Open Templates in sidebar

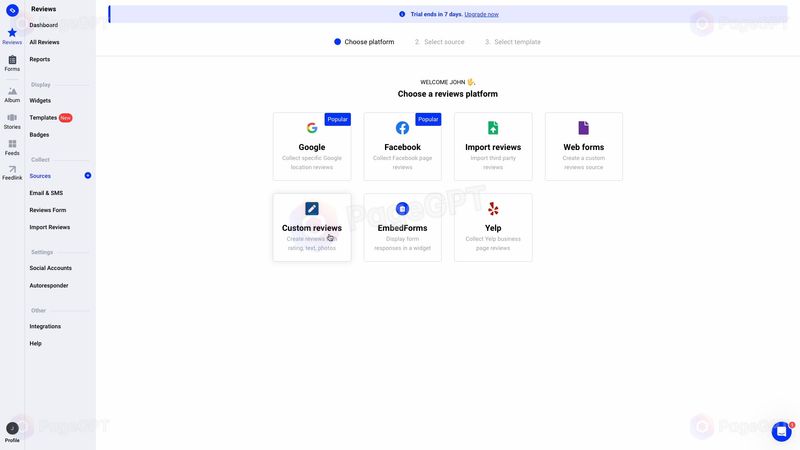coord(43,117)
